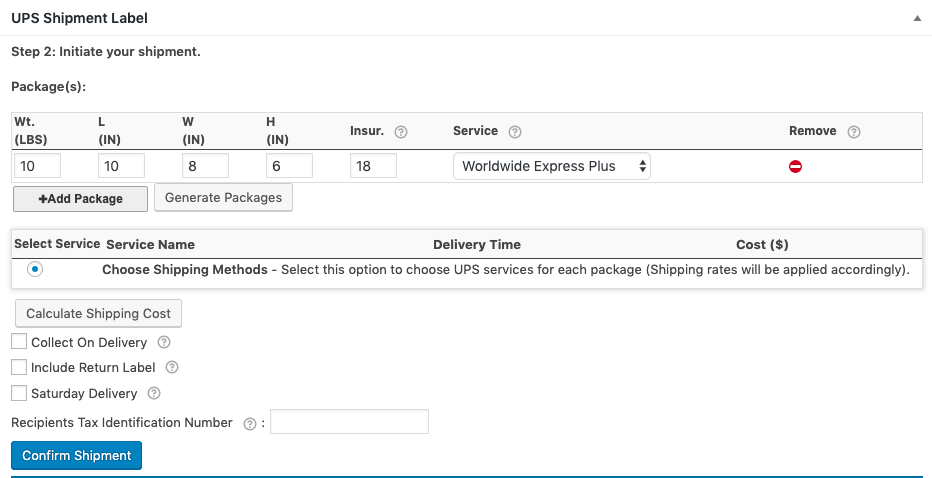Click the UPS Shipment Label panel title
The image size is (932, 478).
(80, 18)
